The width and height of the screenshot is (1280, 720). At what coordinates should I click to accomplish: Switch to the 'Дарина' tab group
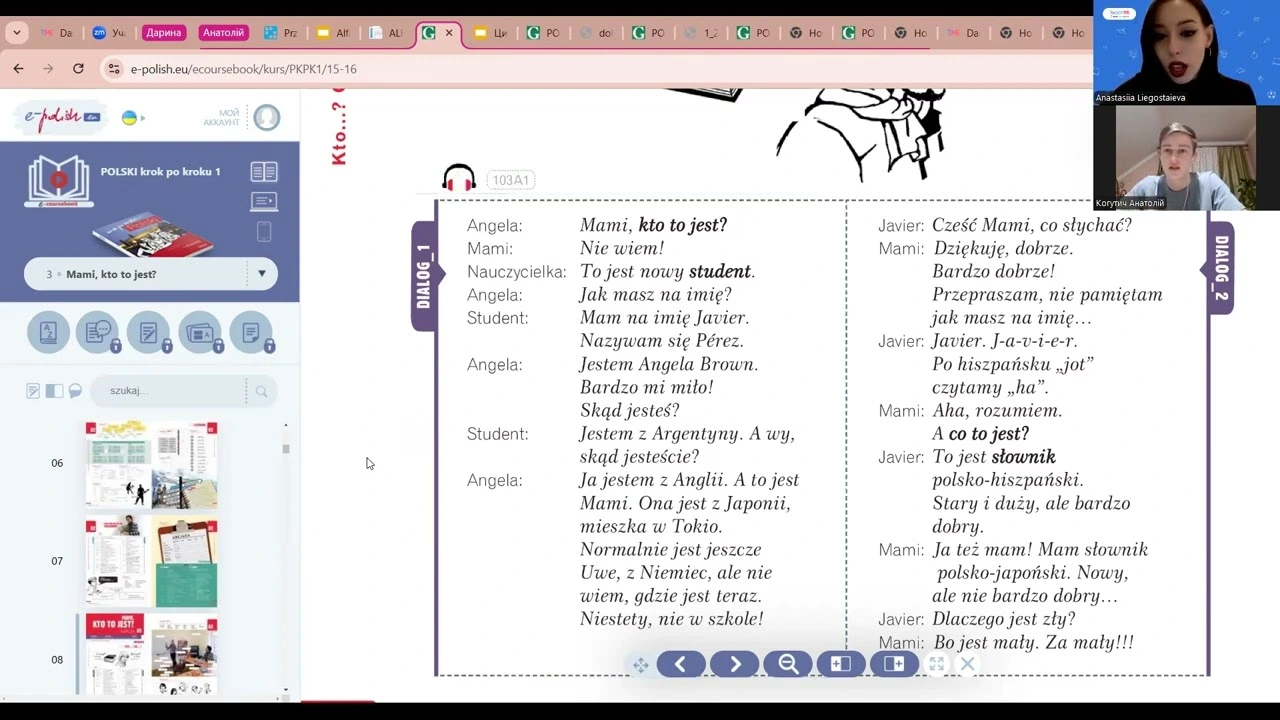163,33
